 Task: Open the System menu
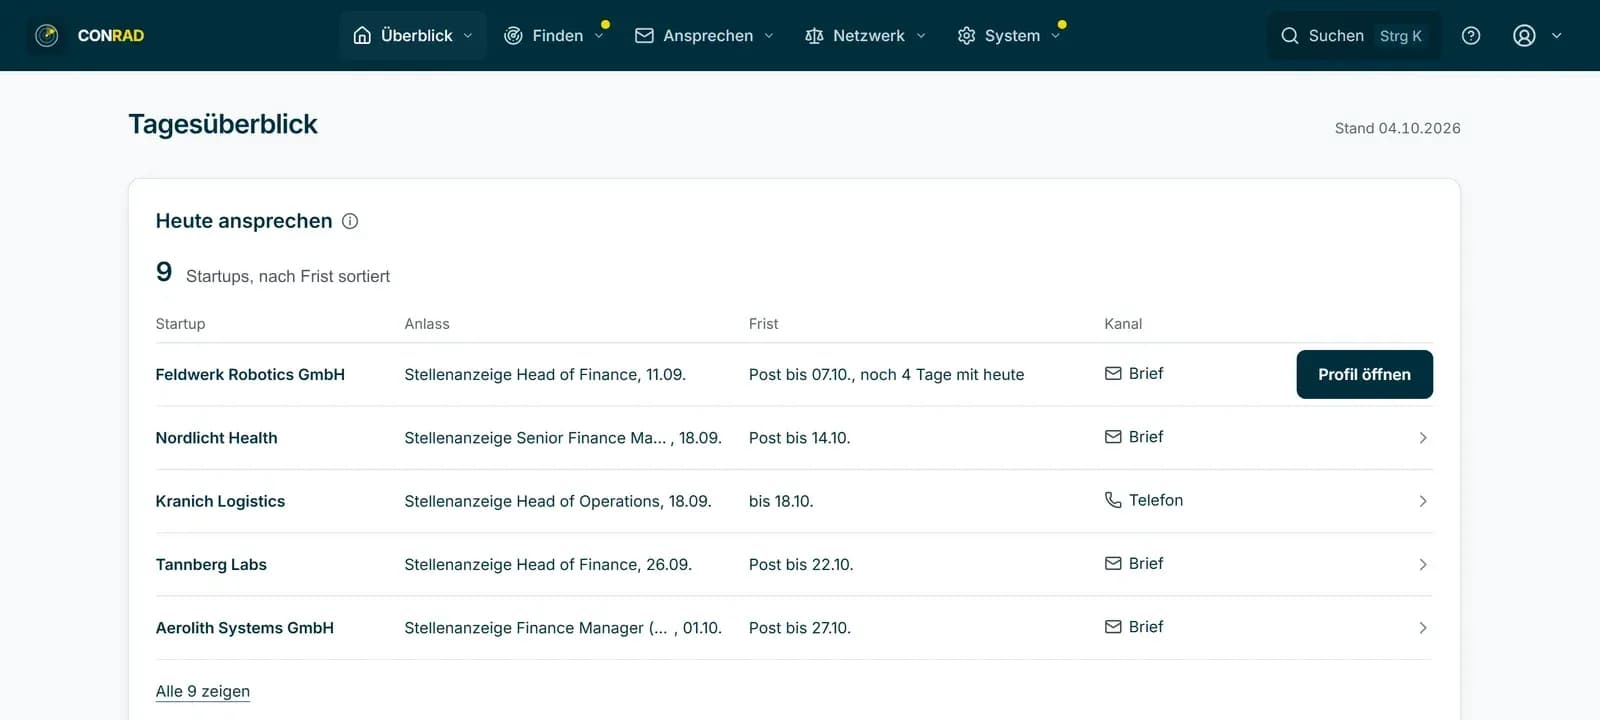[1008, 35]
